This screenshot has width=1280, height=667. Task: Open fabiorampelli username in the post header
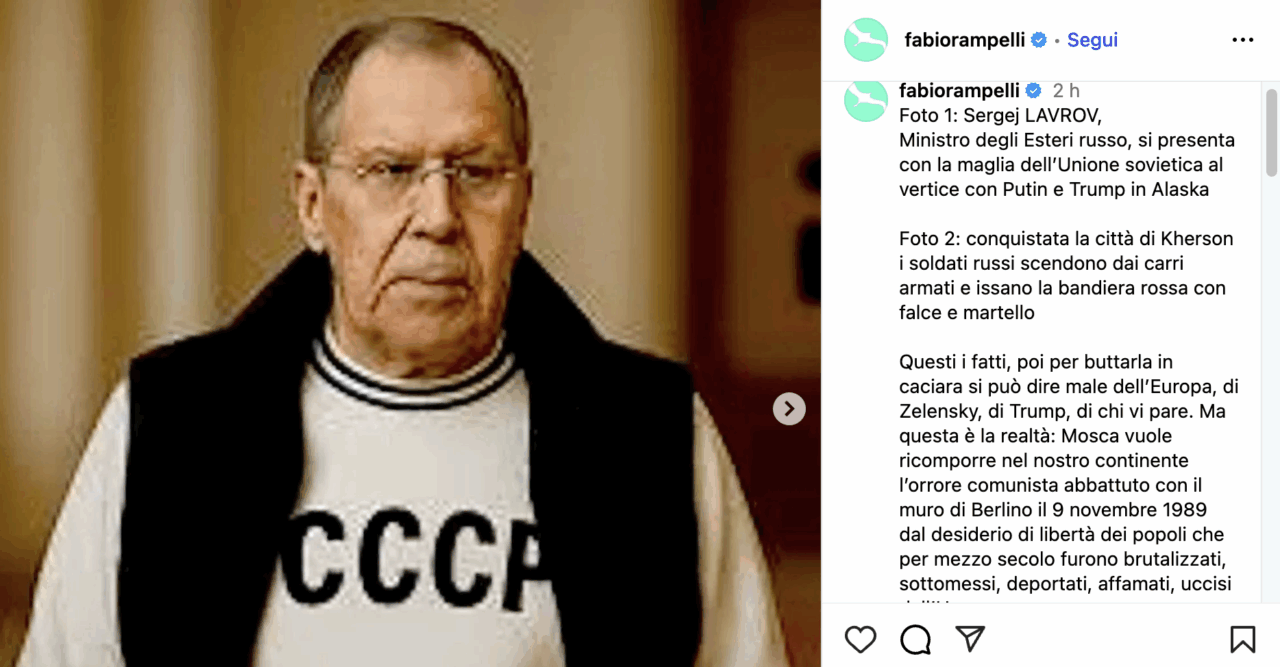(964, 40)
